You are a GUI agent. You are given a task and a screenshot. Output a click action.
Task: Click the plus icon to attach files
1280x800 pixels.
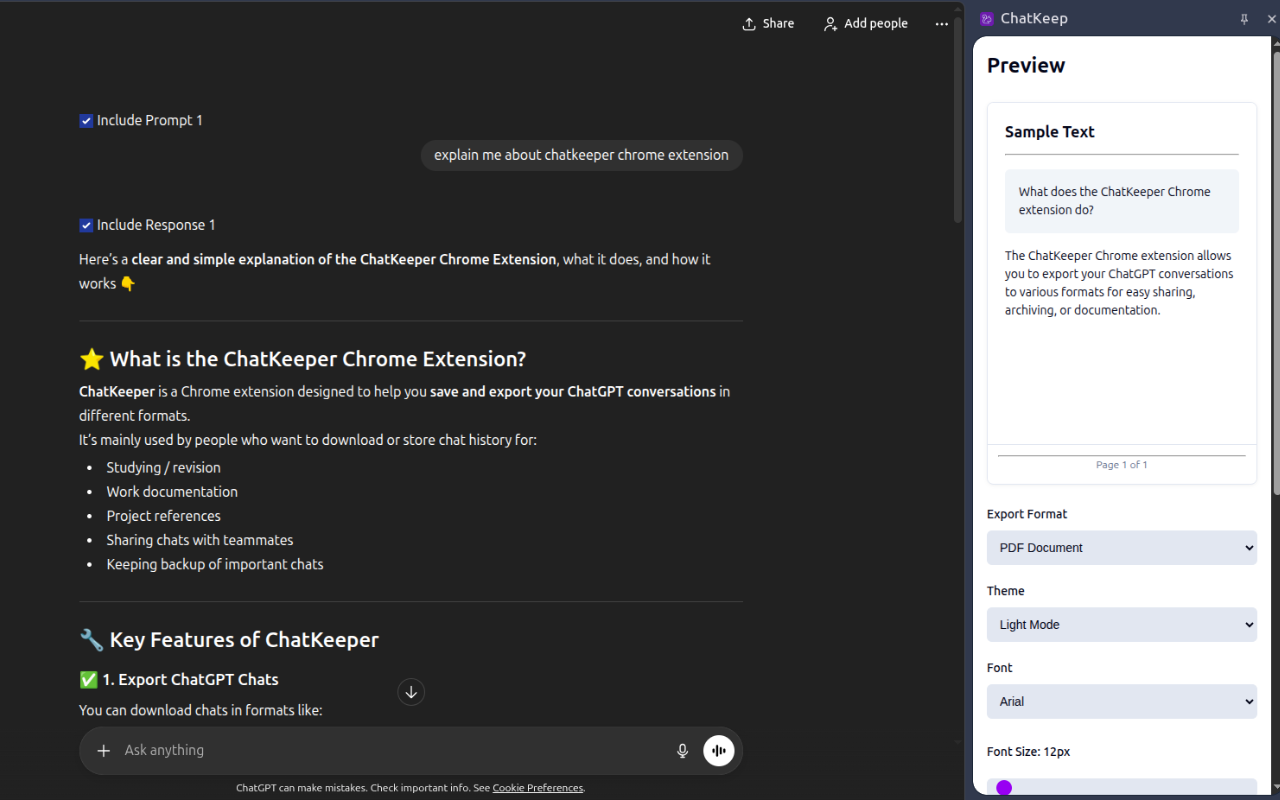[x=103, y=750]
